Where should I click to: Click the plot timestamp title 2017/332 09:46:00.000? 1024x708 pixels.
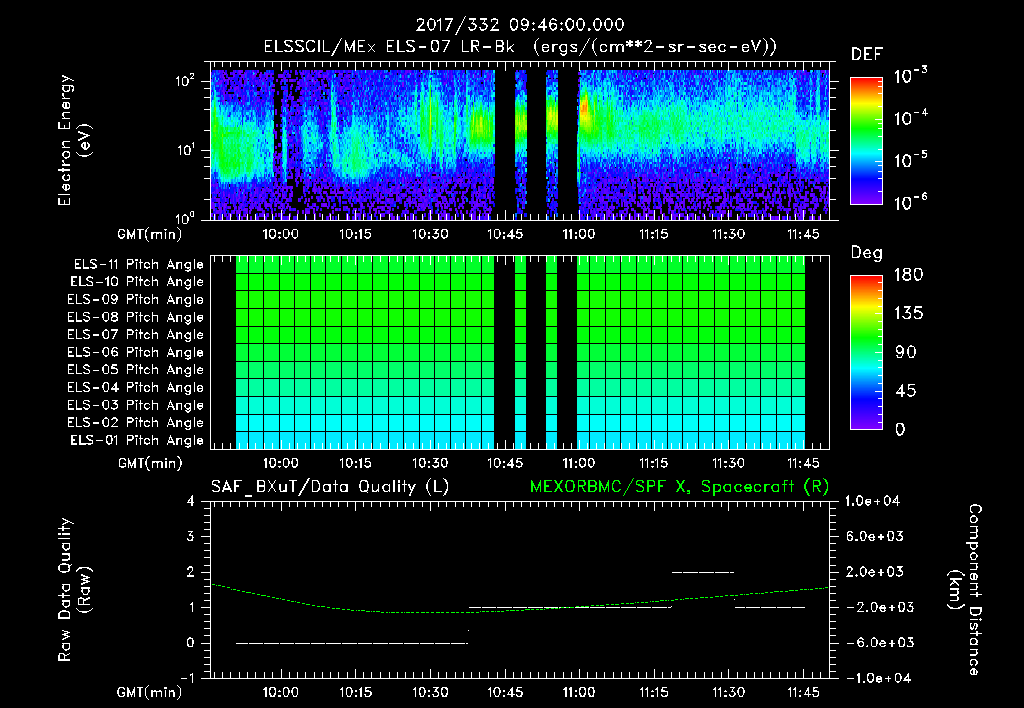(x=520, y=25)
